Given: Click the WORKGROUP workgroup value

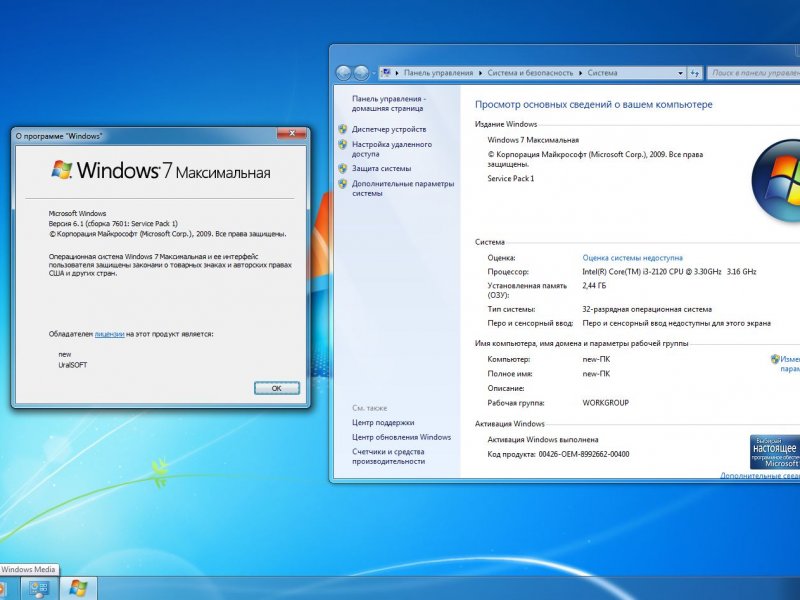Looking at the screenshot, I should [x=606, y=403].
